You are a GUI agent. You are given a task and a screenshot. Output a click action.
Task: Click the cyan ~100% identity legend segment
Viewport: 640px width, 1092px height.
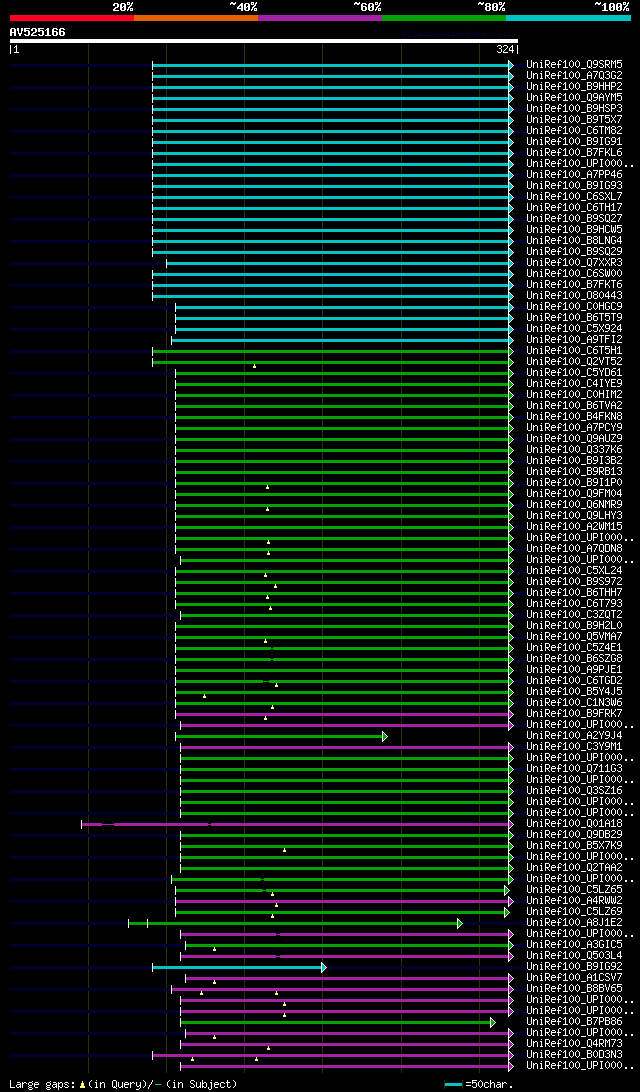click(568, 17)
